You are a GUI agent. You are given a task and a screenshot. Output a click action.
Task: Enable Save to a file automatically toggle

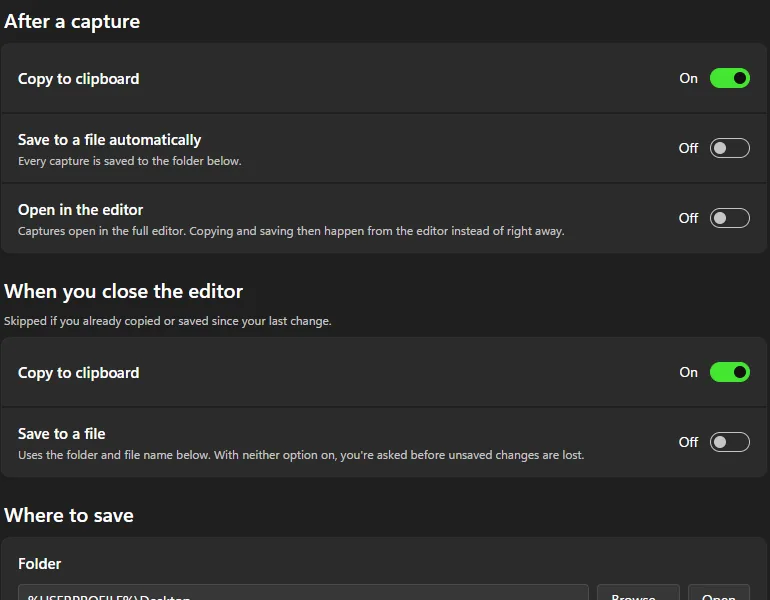tap(729, 148)
